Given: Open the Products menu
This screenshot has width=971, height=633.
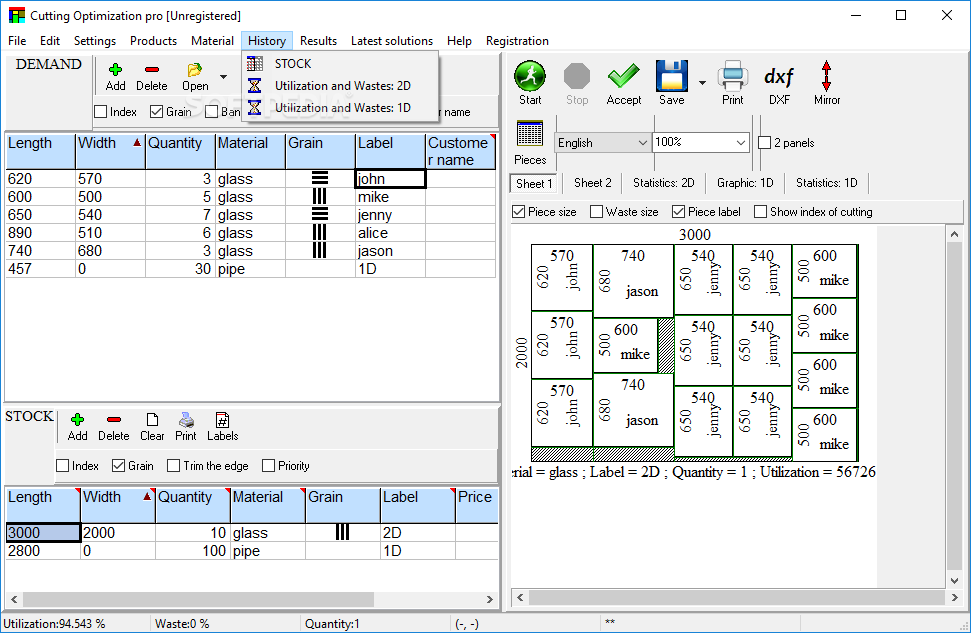Looking at the screenshot, I should coord(153,41).
